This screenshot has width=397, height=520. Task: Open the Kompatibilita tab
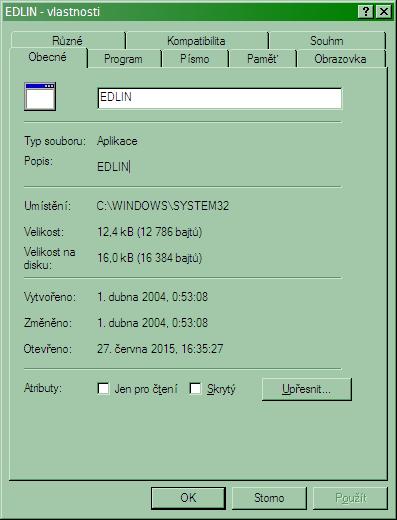tap(197, 41)
